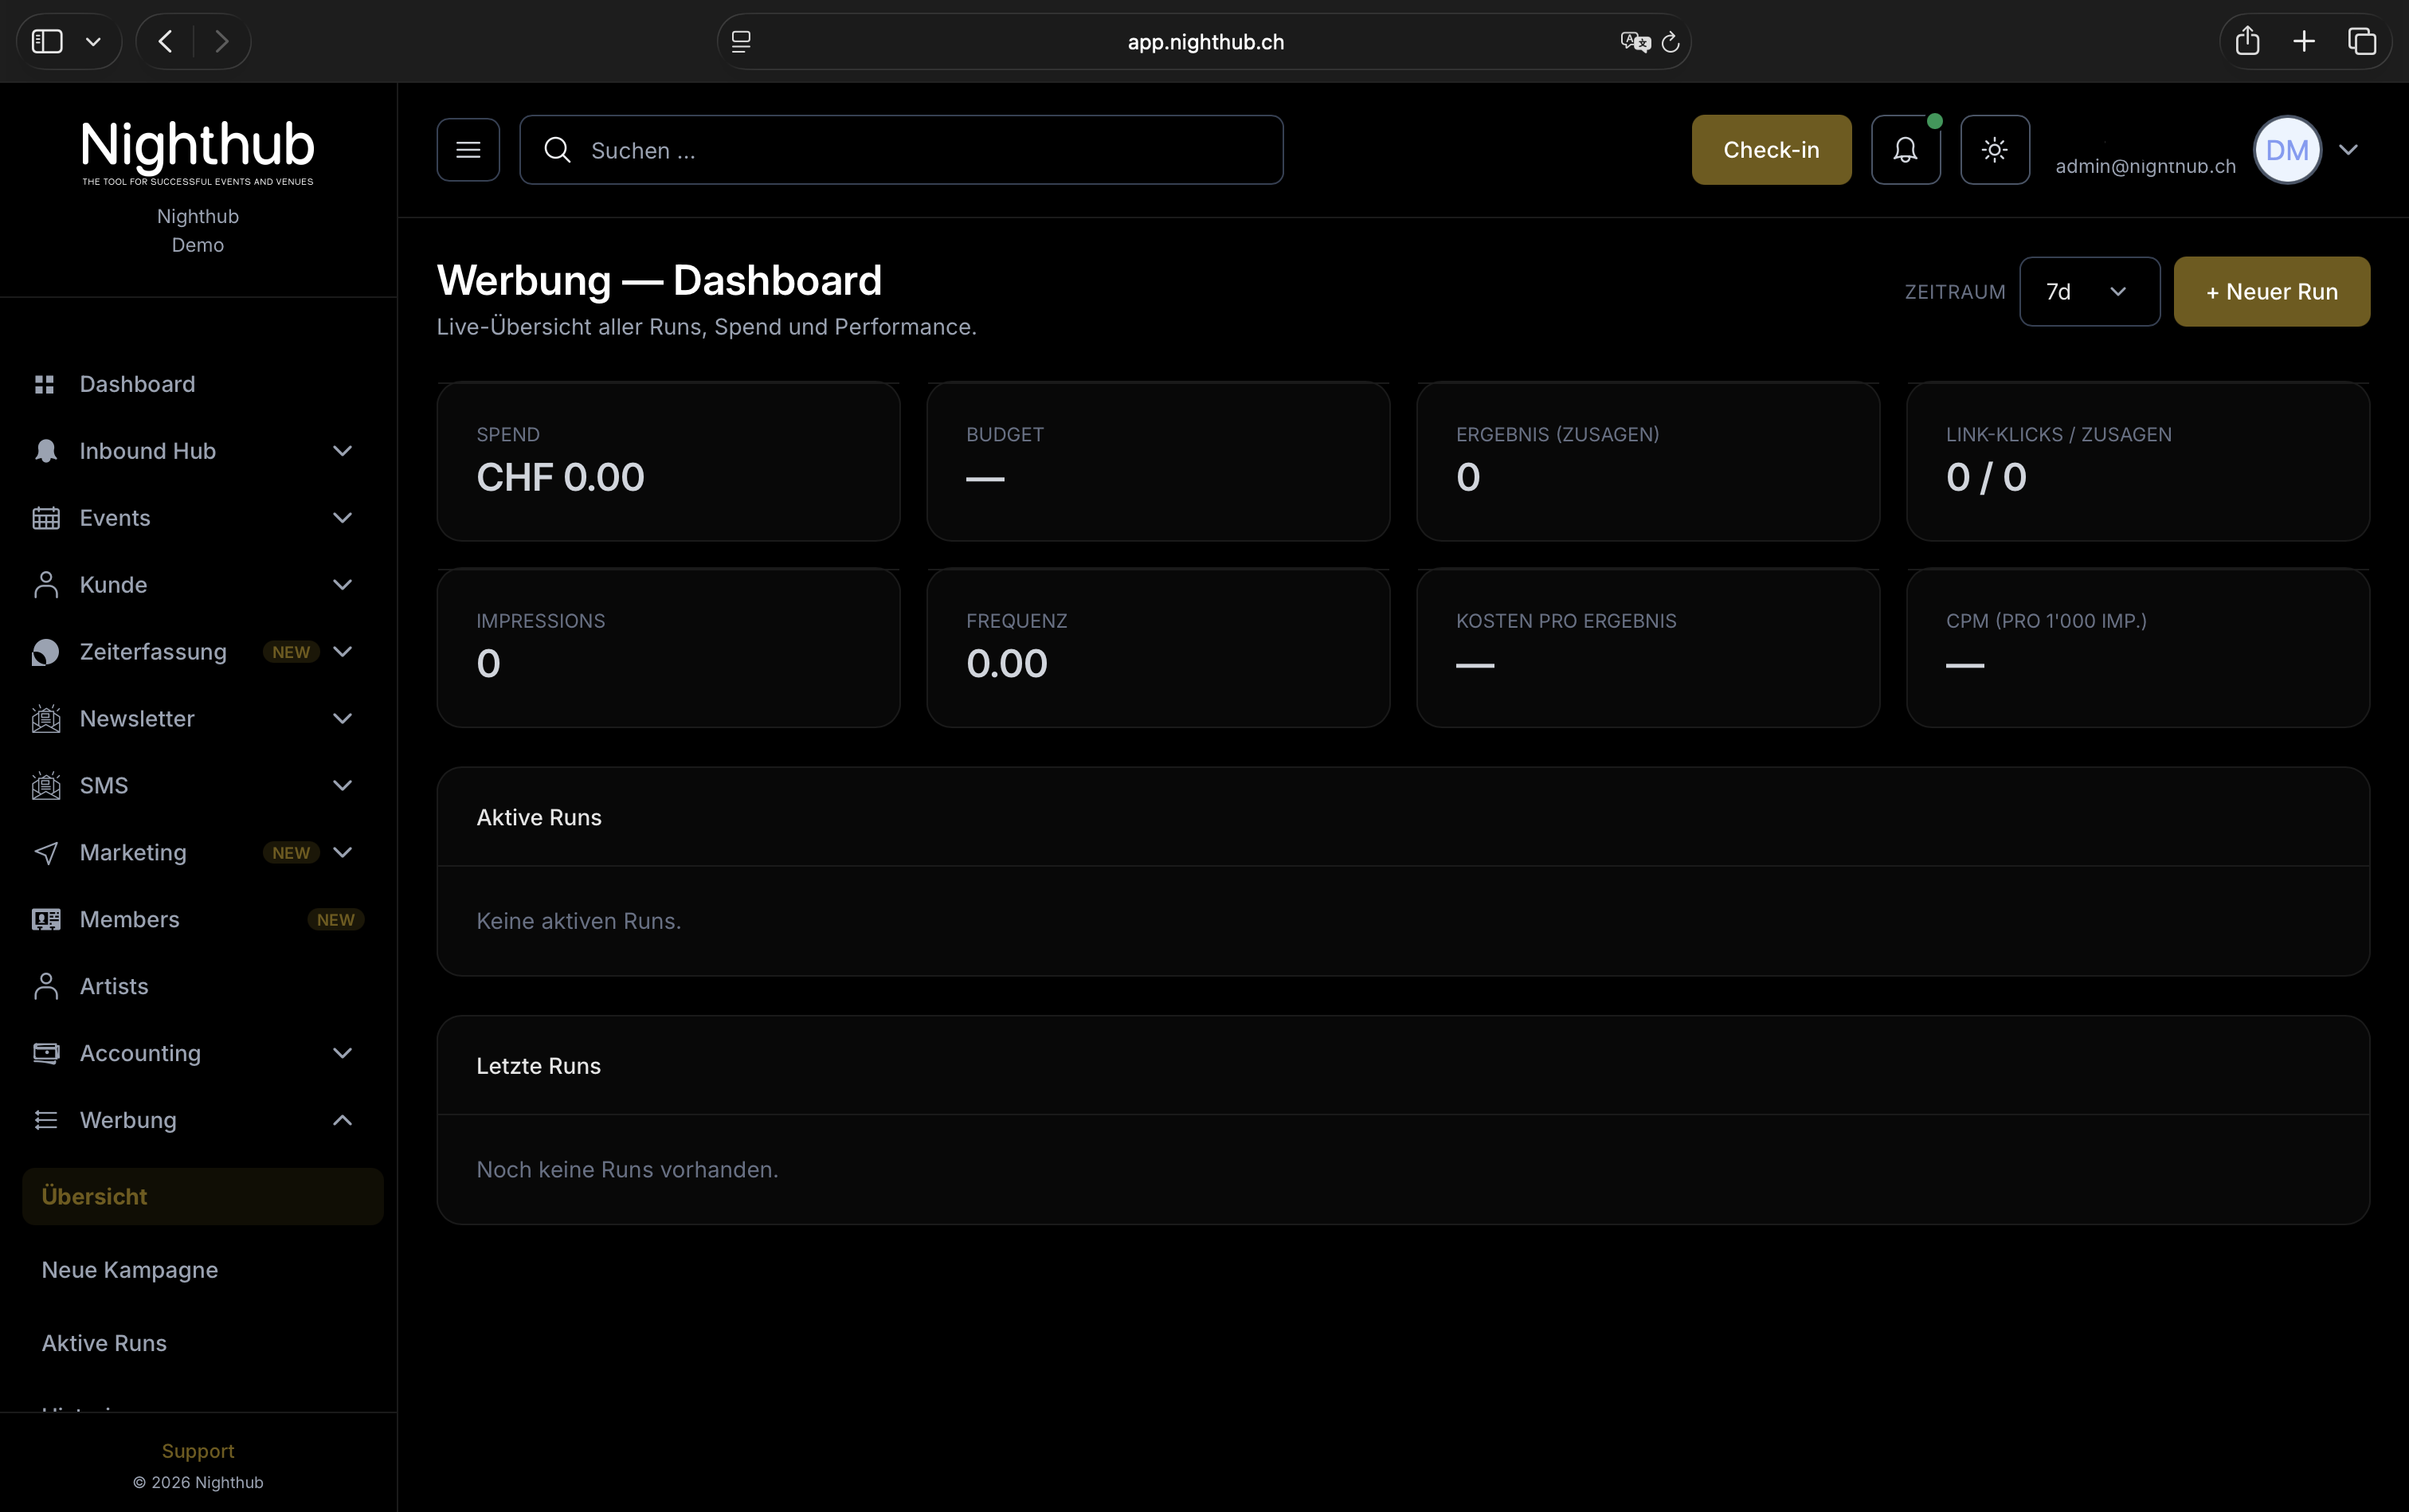Expand the Marketing chevron
2409x1512 pixels.
coord(342,853)
